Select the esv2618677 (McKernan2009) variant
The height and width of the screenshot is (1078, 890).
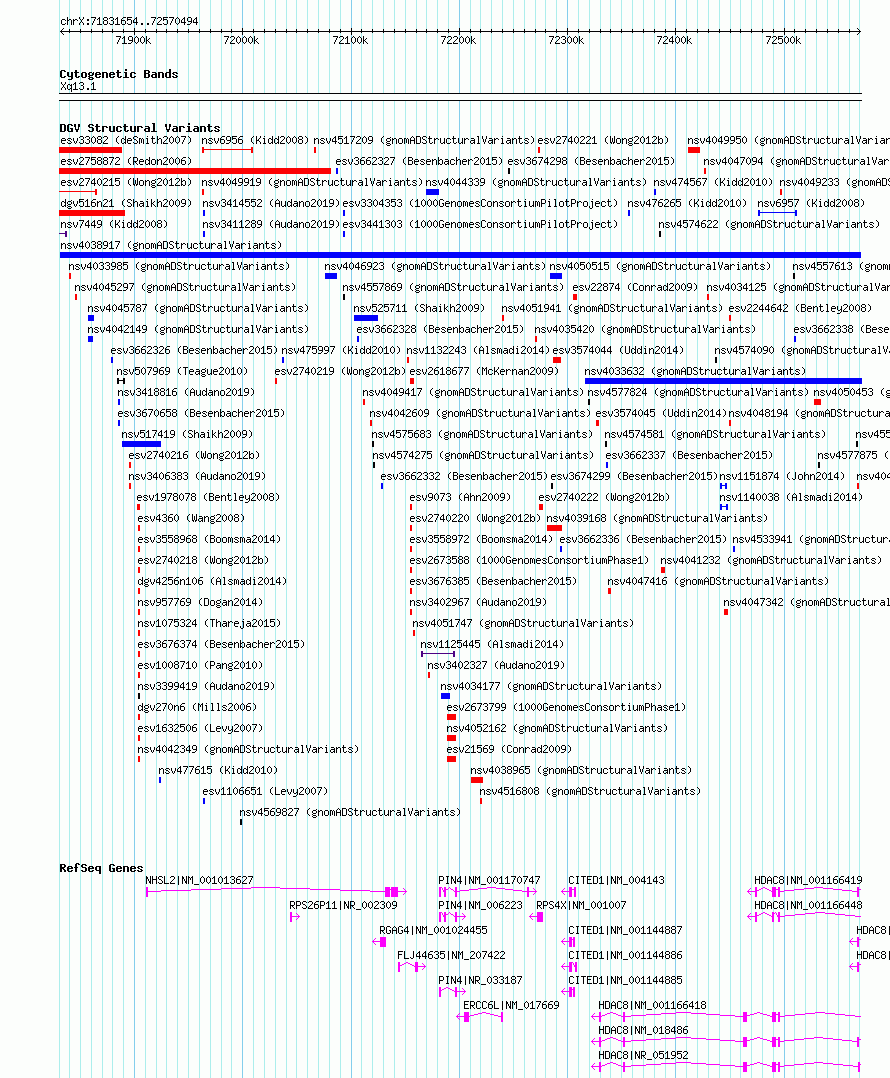coord(485,371)
